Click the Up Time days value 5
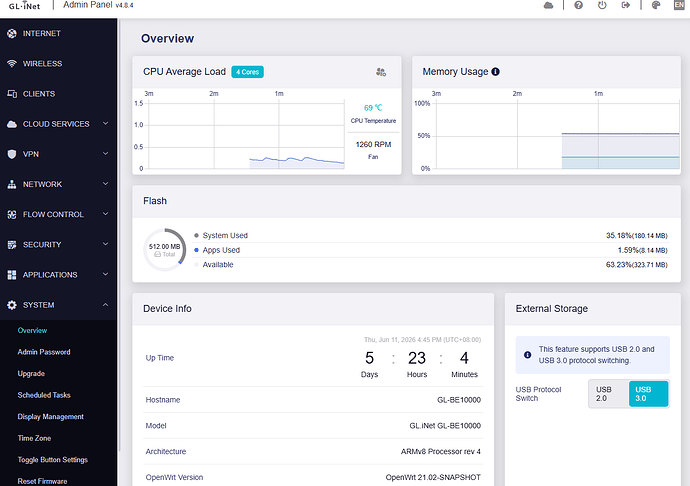The height and width of the screenshot is (486, 690). [369, 358]
